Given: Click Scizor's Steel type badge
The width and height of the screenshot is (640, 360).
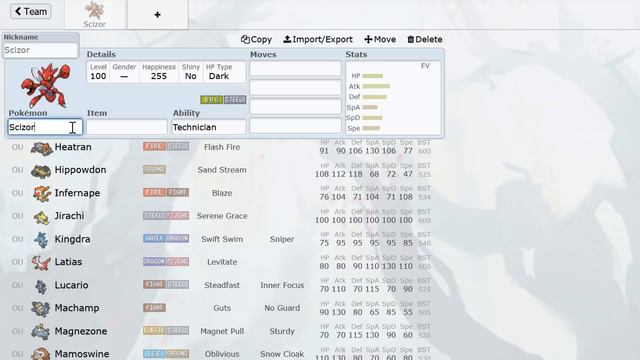Looking at the screenshot, I should click(235, 100).
